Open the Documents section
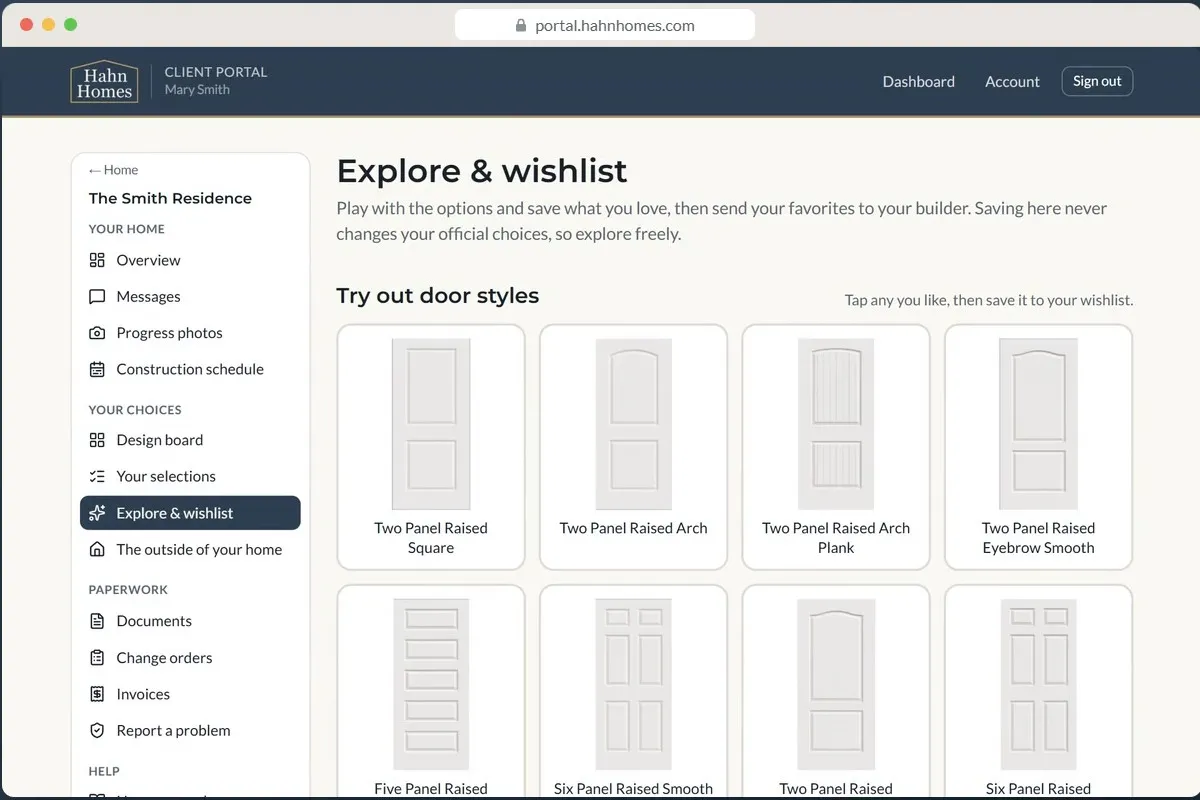The width and height of the screenshot is (1200, 800). point(190,621)
